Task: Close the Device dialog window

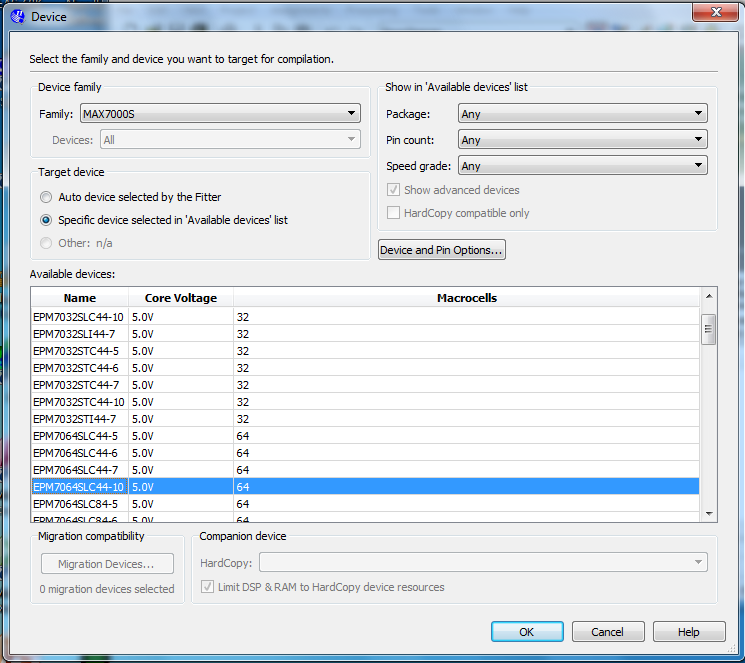Action: pos(716,12)
